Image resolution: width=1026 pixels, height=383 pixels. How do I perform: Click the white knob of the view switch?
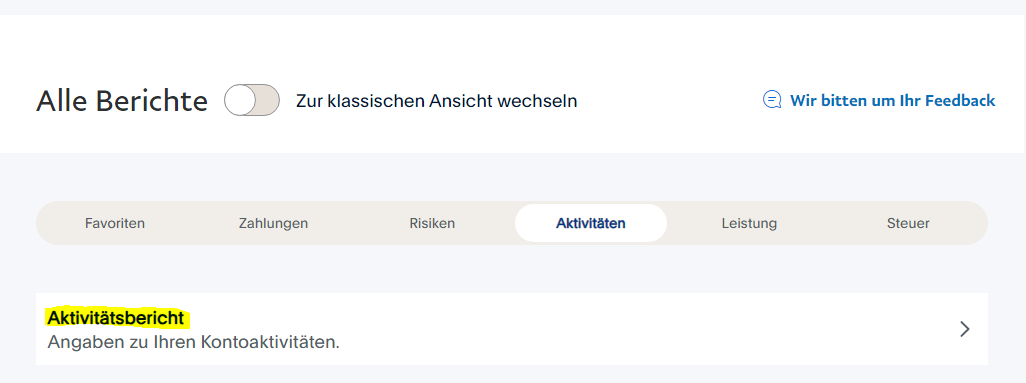pos(240,100)
